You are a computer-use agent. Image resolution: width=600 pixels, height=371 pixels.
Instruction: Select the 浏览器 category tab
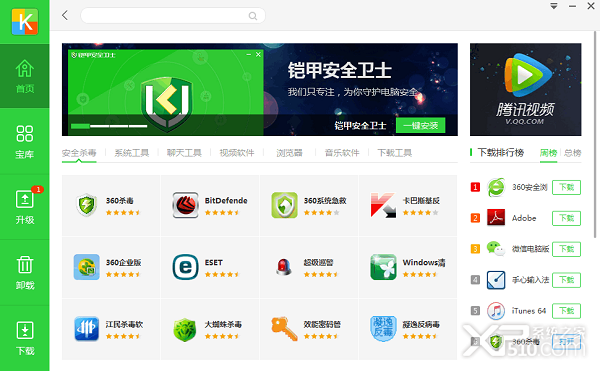point(289,153)
